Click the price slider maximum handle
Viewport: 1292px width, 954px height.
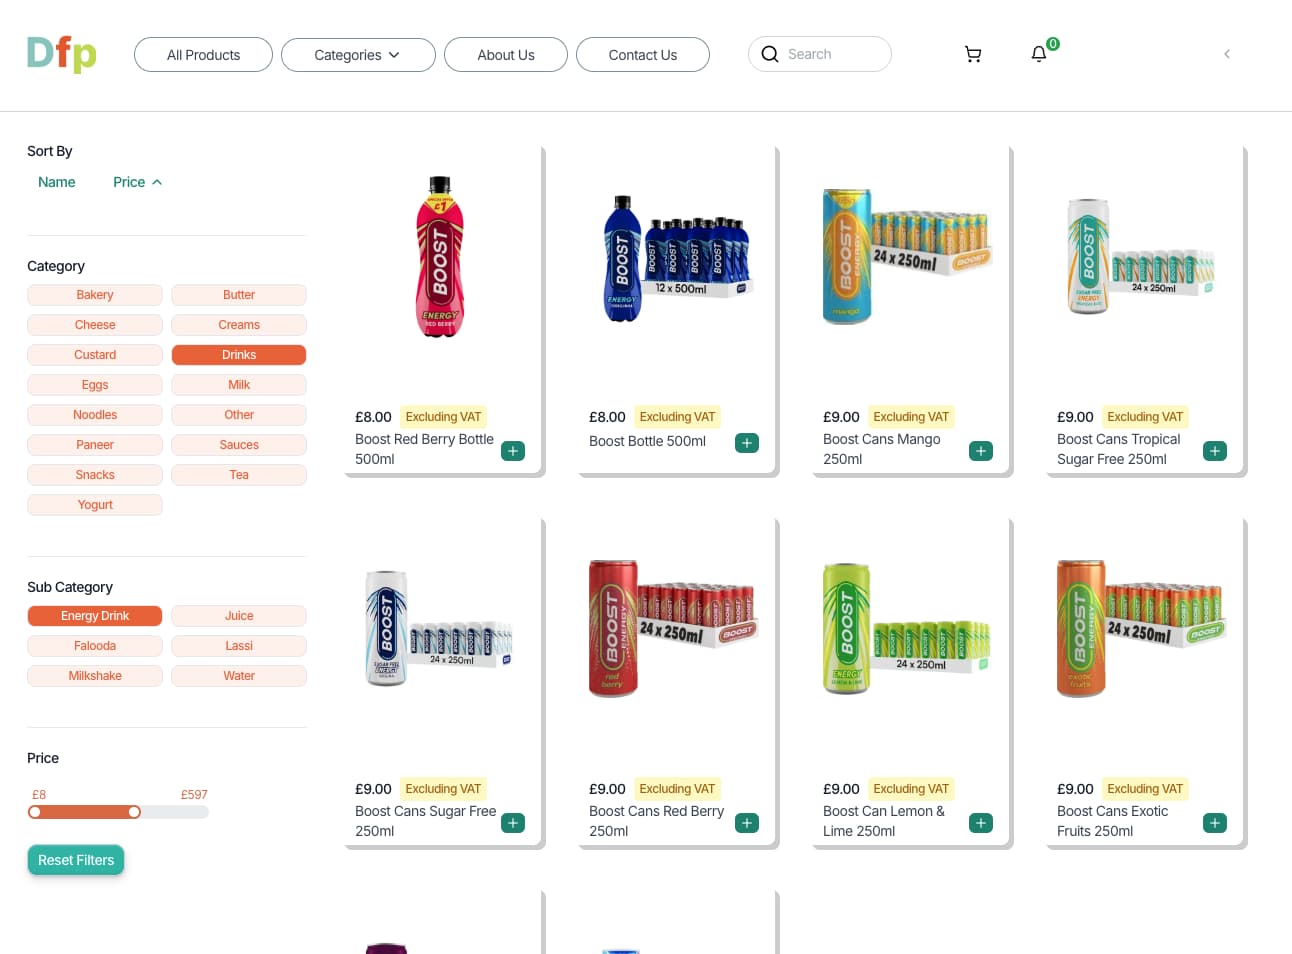[134, 812]
